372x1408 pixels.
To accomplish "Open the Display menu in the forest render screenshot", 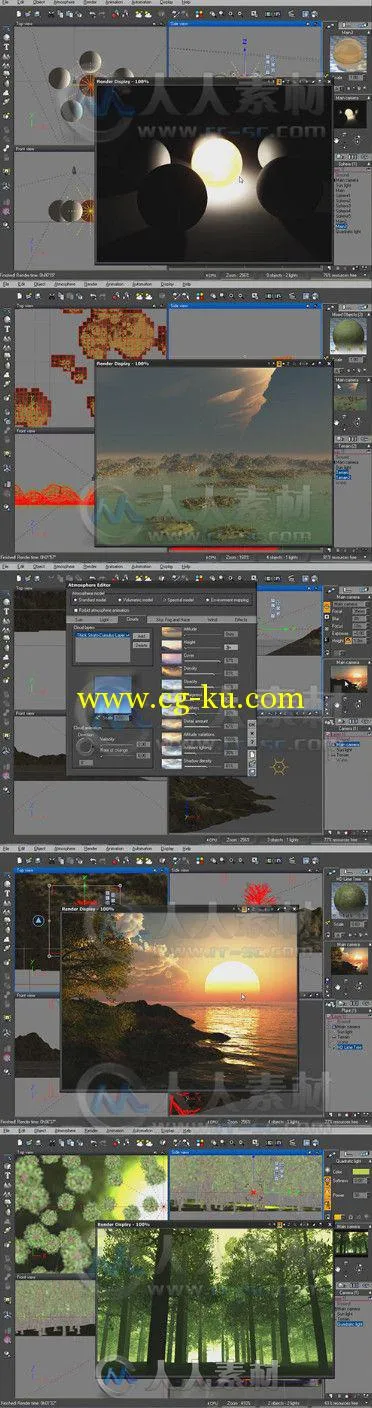I will point(167,1132).
